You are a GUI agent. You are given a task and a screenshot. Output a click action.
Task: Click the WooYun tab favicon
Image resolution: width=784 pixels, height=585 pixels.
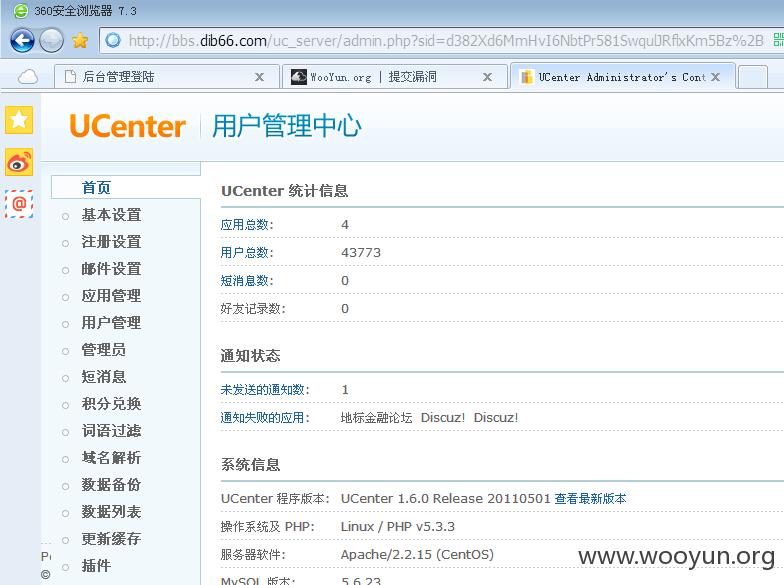[x=298, y=77]
